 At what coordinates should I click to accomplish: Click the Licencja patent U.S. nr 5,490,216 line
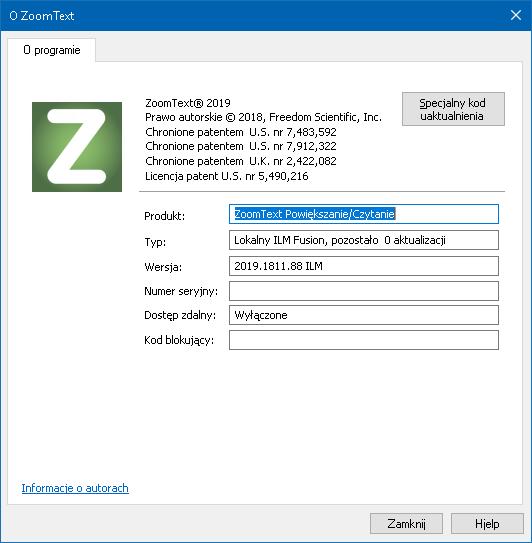[x=227, y=176]
